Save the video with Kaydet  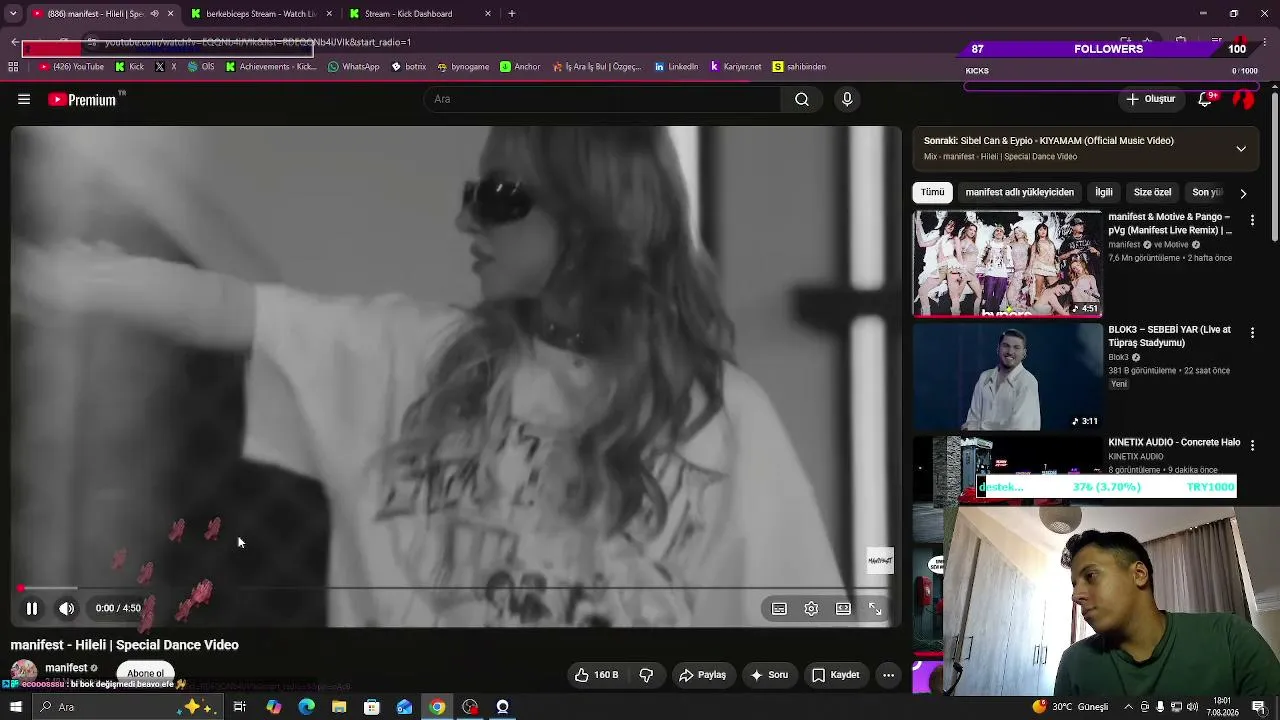coord(836,675)
